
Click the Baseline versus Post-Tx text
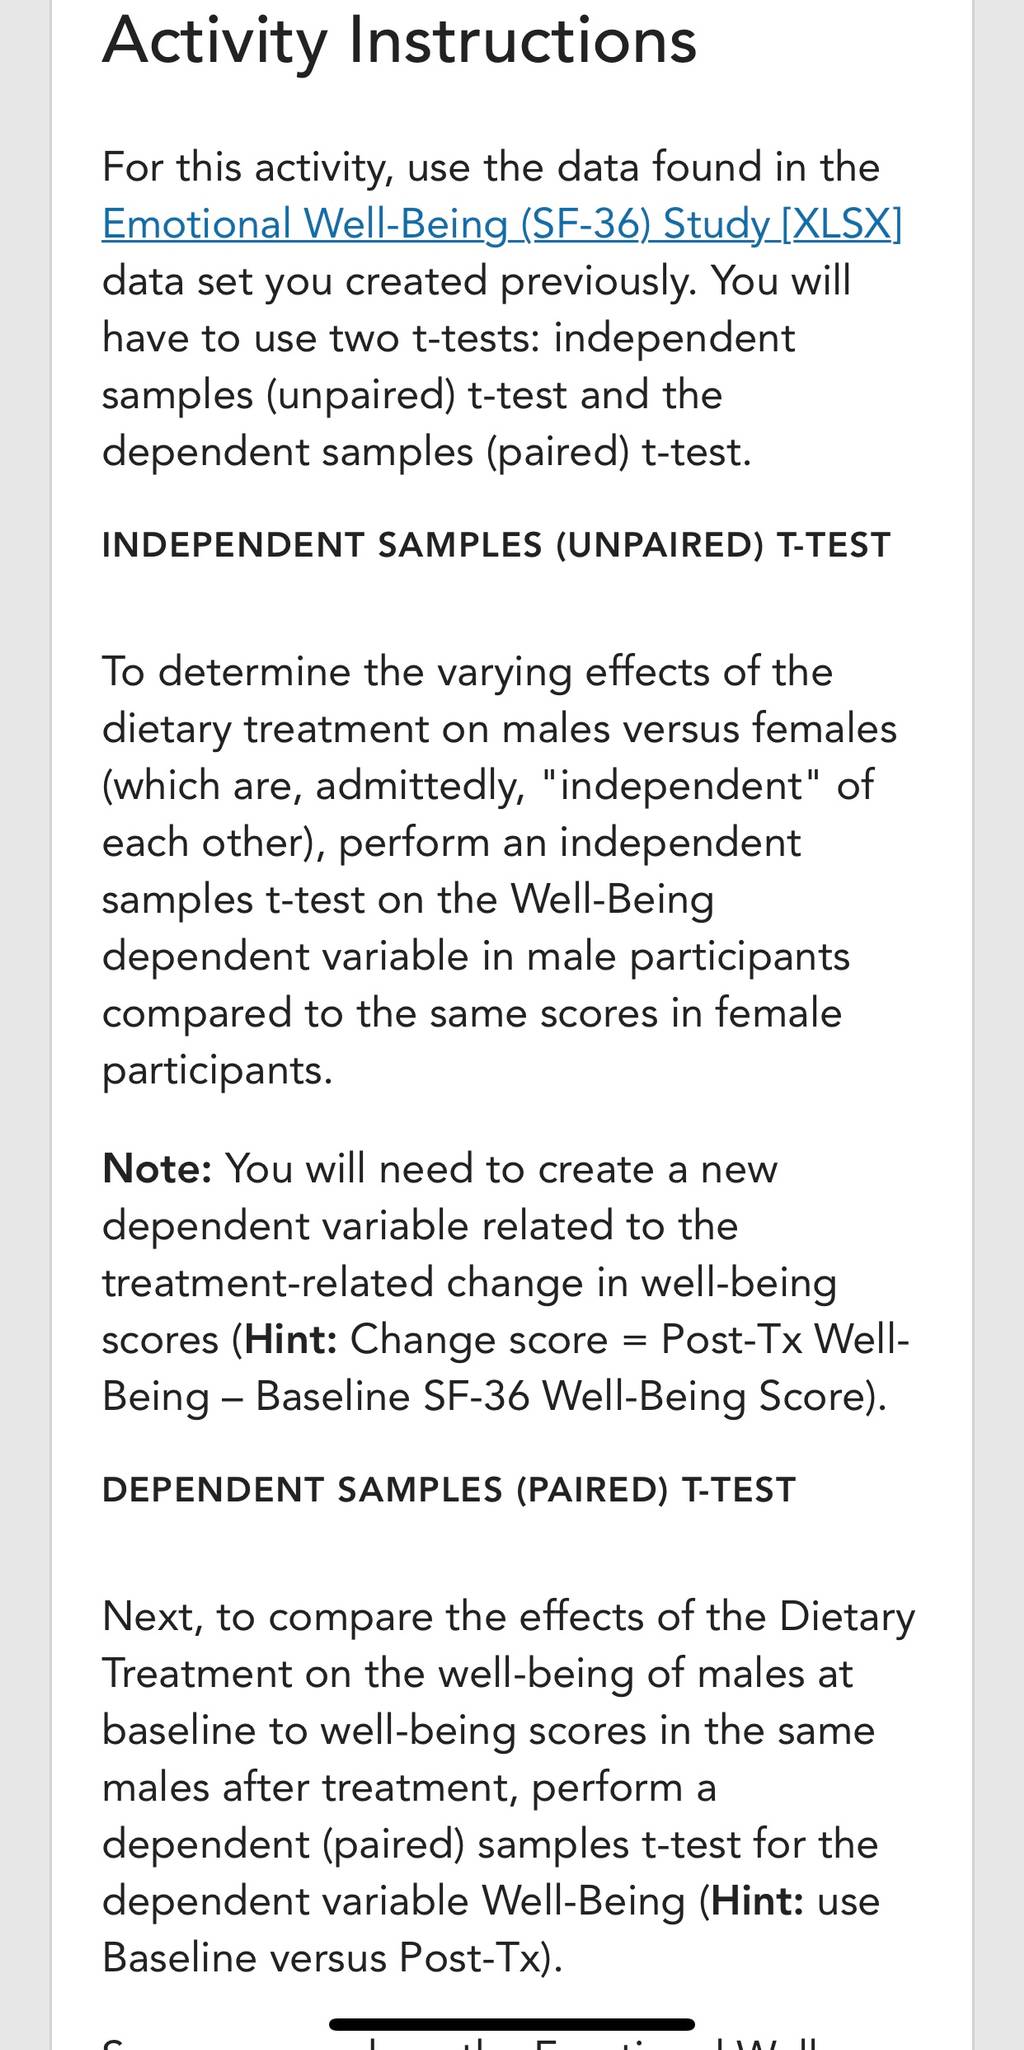[326, 1957]
